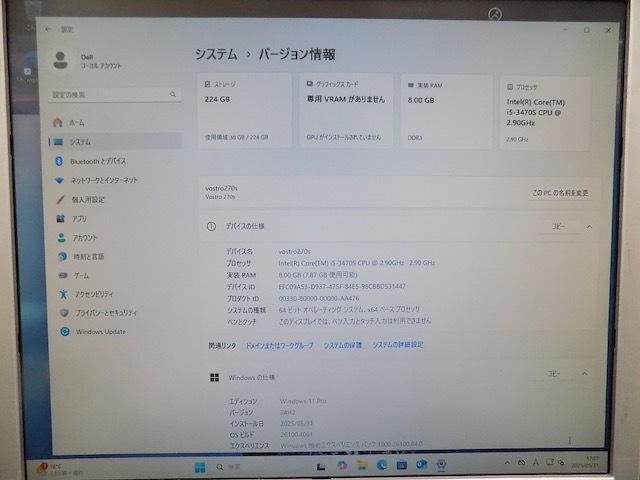Click the プロダクト ID value 00330-80000-00000-AA476
This screenshot has height=480, width=640.
tap(319, 298)
